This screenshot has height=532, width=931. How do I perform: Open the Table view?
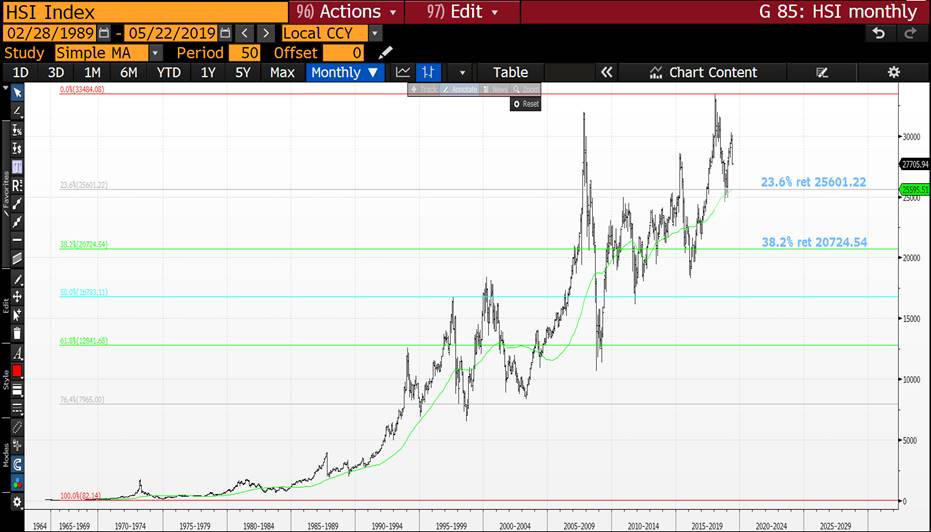[510, 72]
